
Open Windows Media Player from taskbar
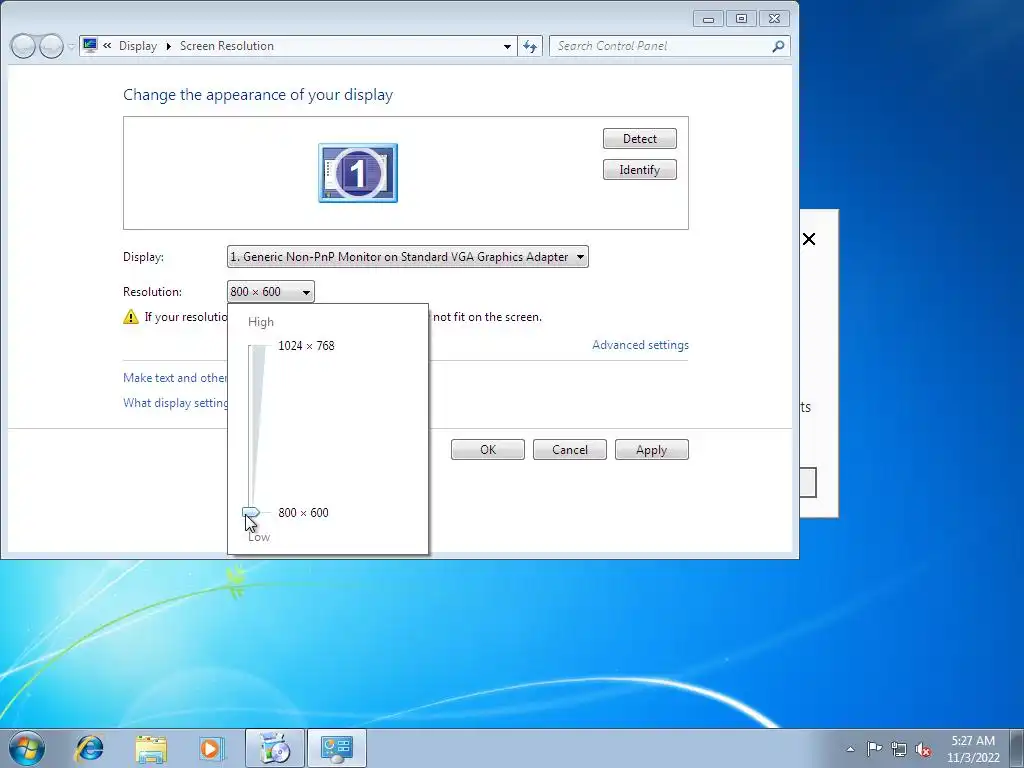point(212,748)
